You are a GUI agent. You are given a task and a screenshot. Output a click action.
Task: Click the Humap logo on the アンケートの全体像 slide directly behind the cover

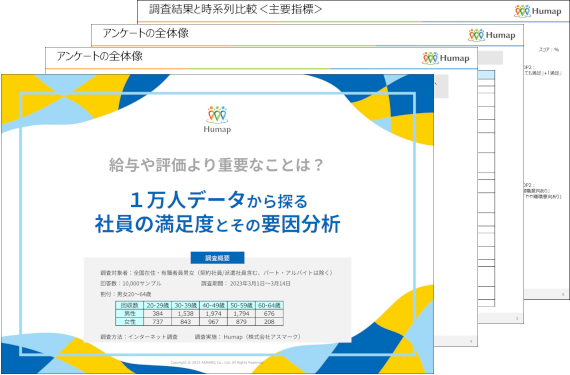tap(446, 58)
